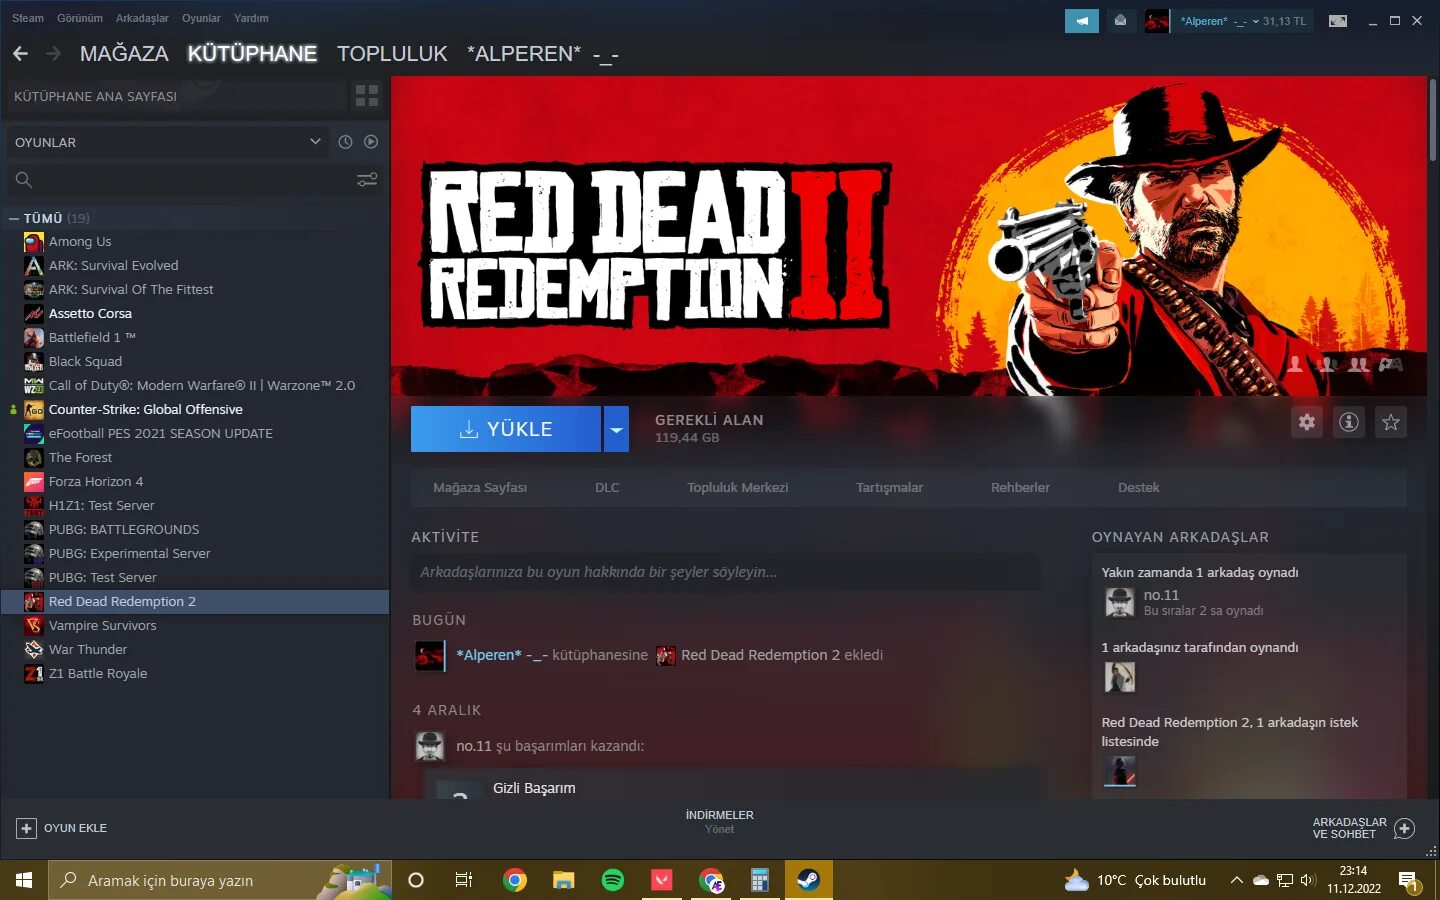
Task: Click the main page vertical scrollbar
Action: 1432,120
